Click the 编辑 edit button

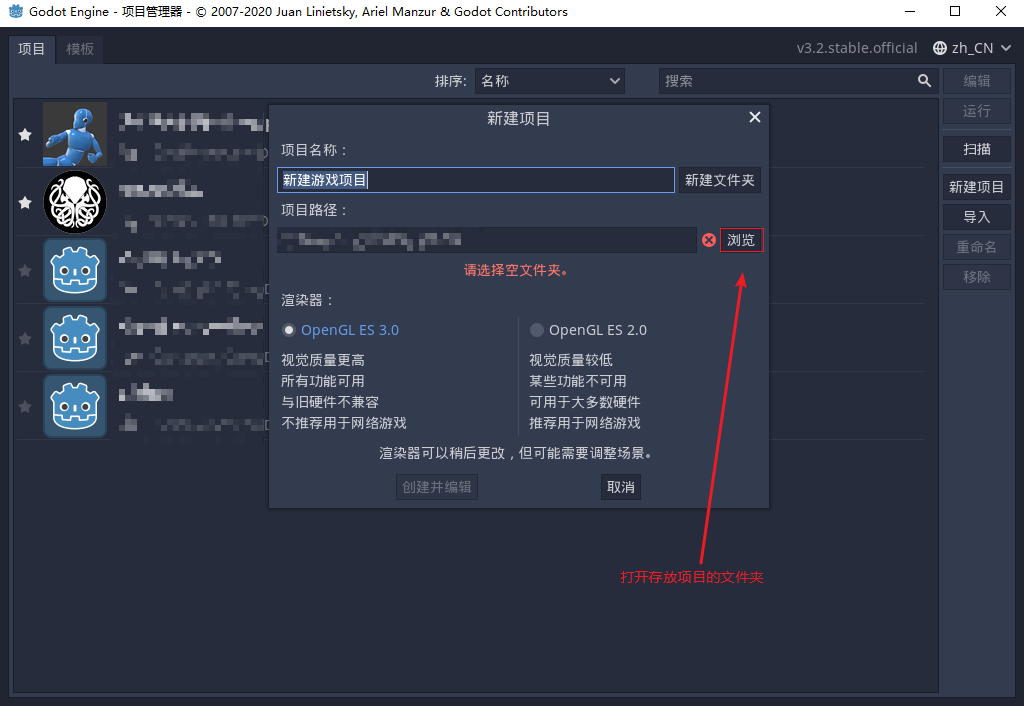977,81
